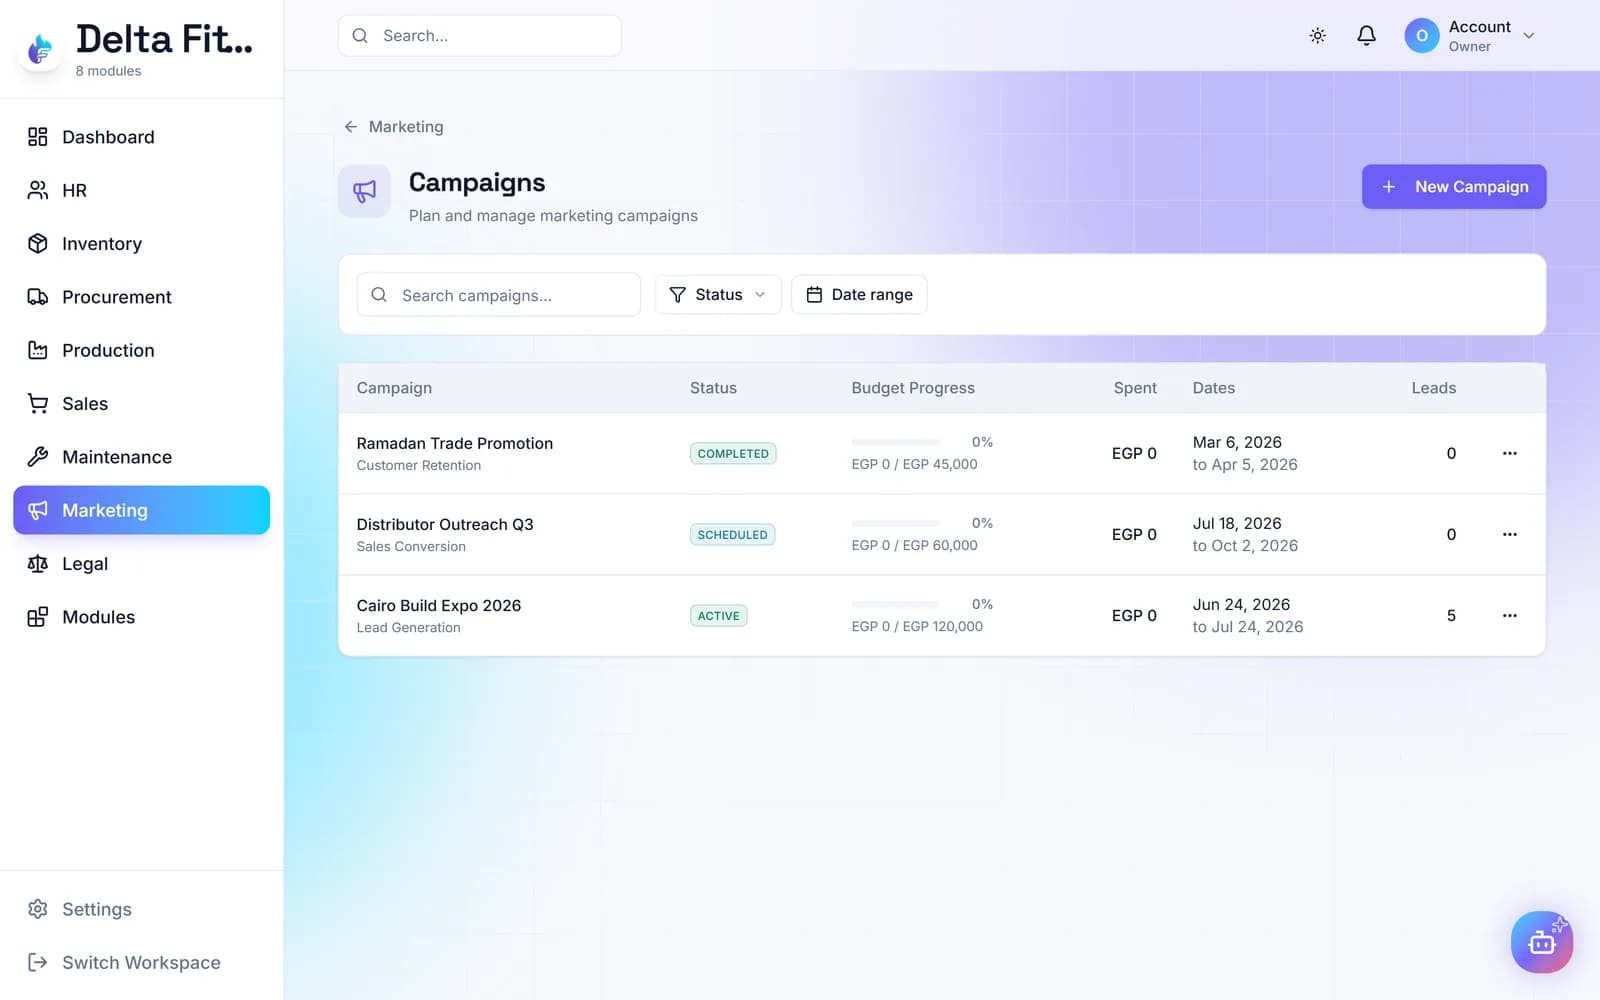Click the 'Jun 24, 2026' date cell
Screen dimensions: 1600x1000
[1241, 604]
